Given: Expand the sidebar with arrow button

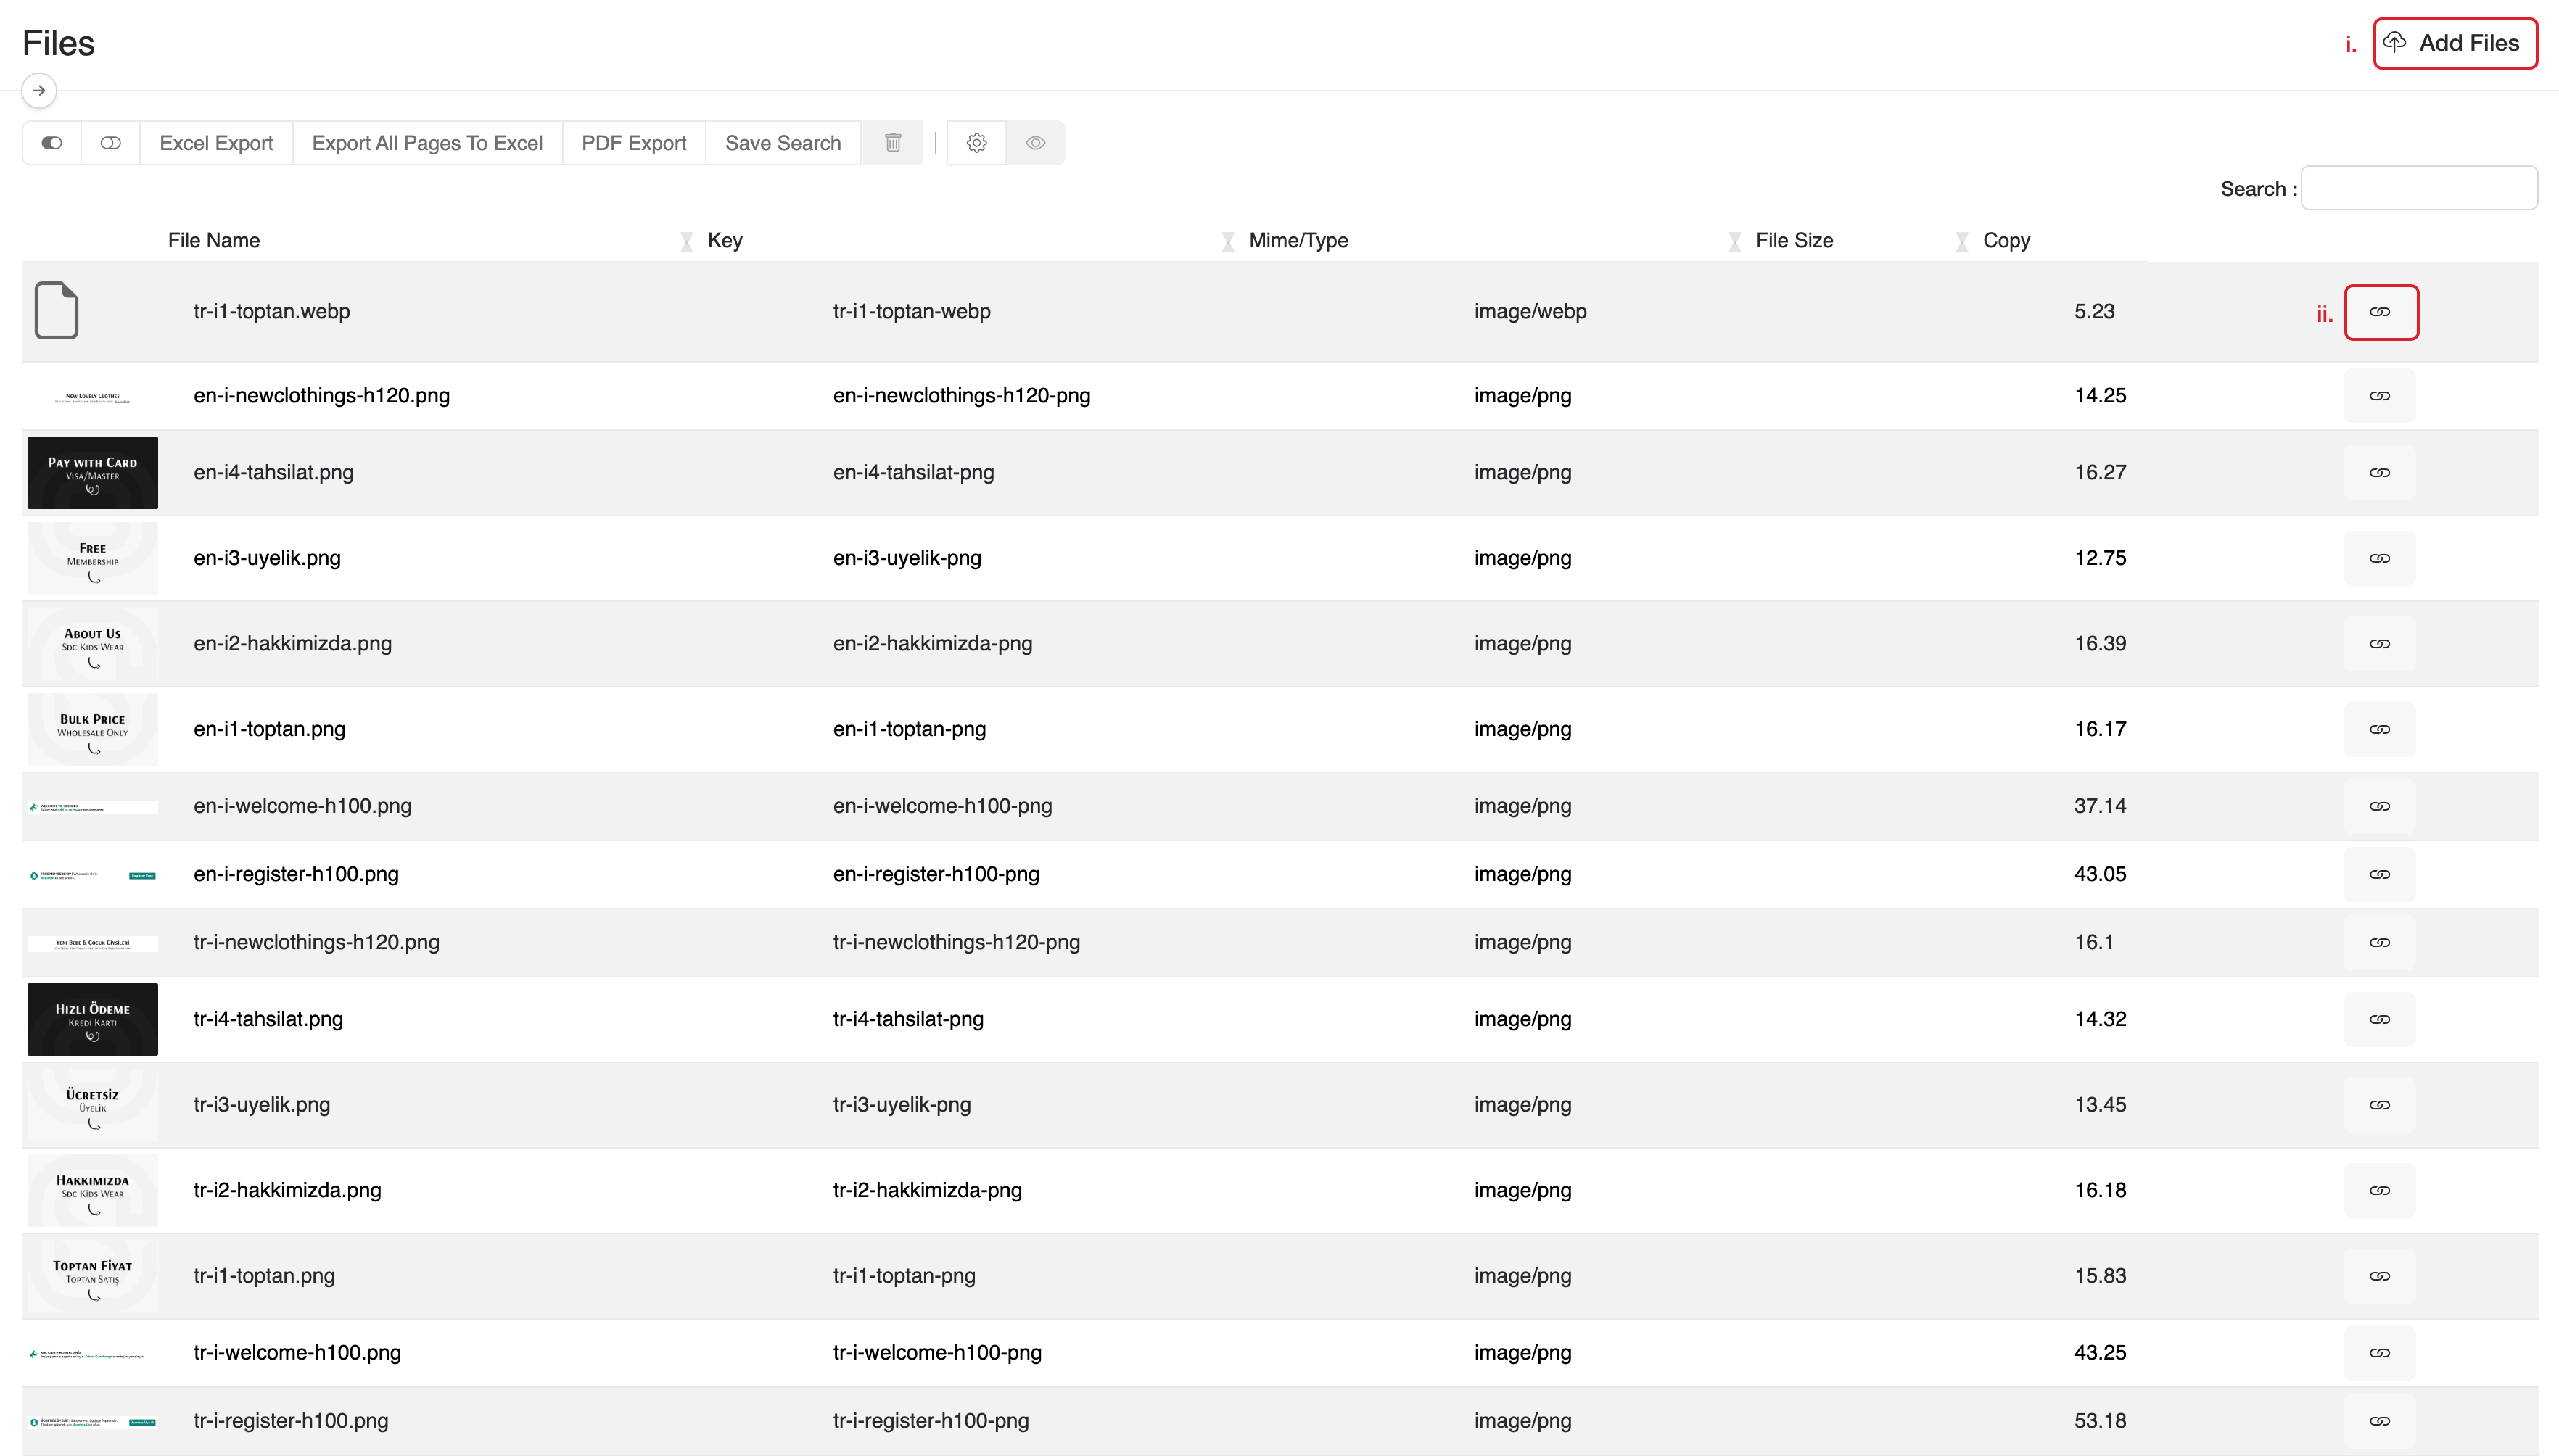Looking at the screenshot, I should pos(39,91).
